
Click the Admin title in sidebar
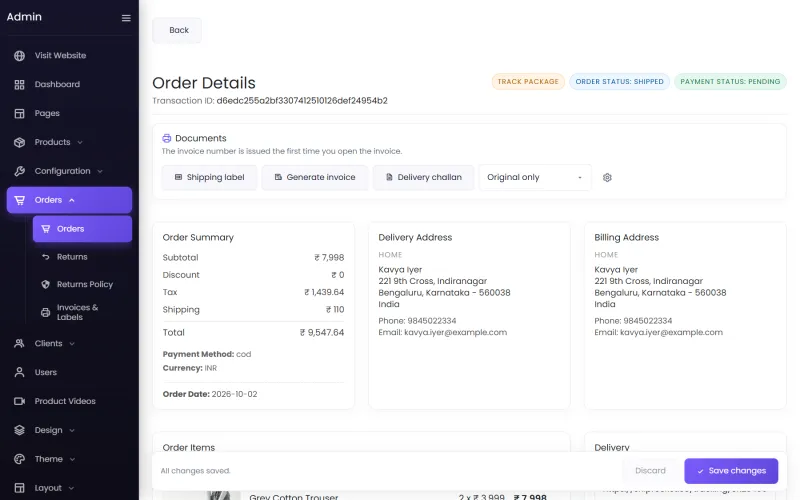(x=24, y=17)
